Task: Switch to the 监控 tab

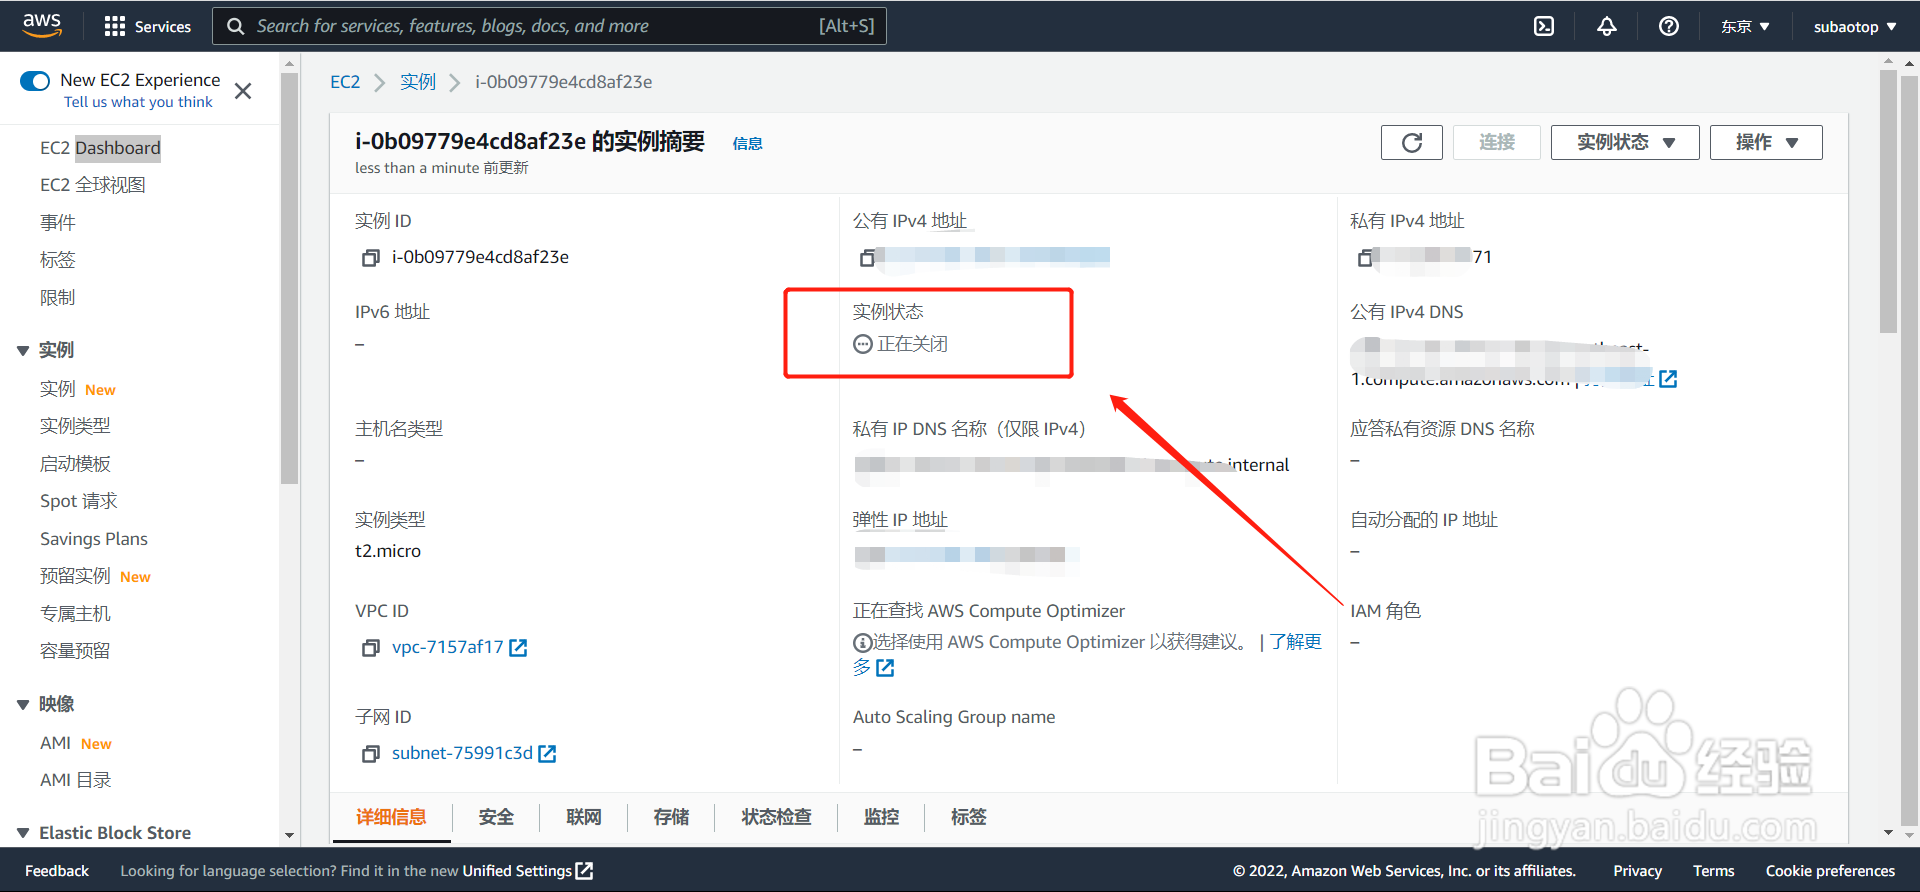Action: 881,817
